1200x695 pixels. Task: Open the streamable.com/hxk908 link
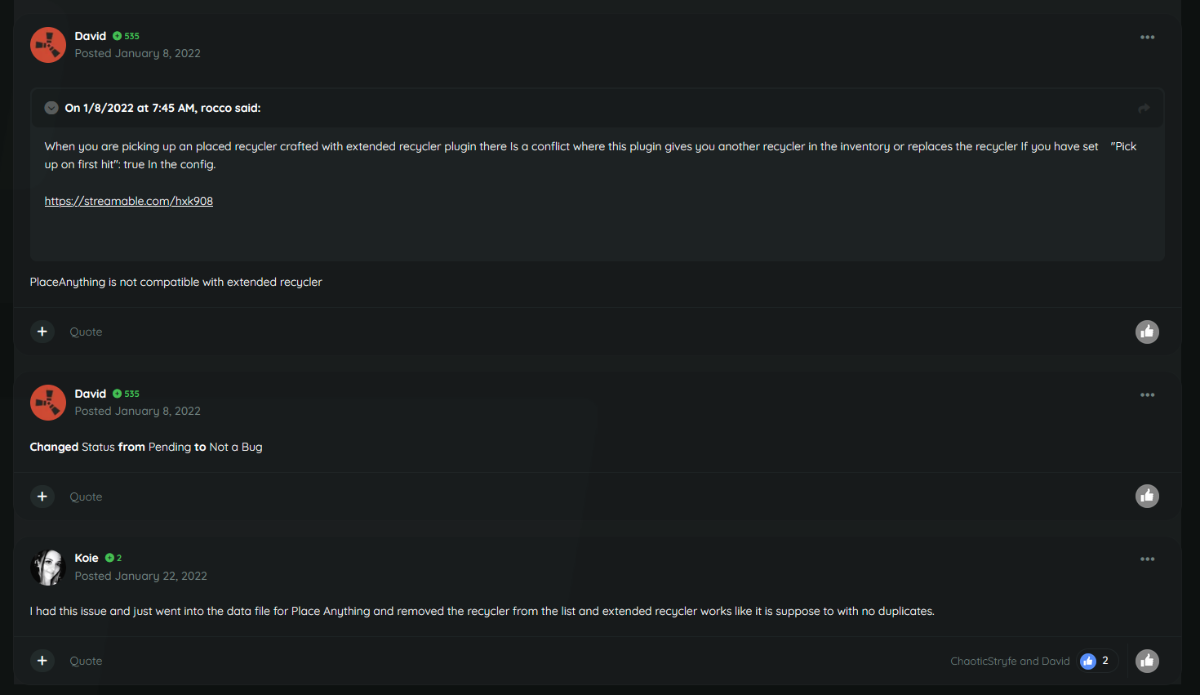[129, 201]
